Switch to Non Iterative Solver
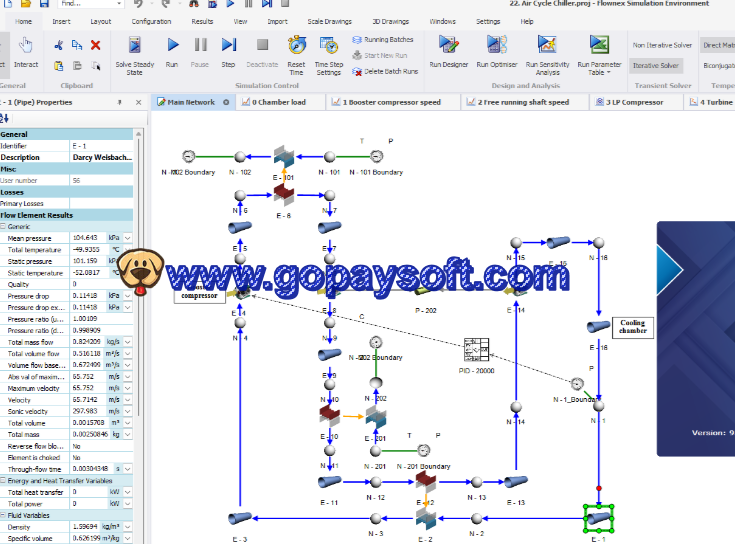The height and width of the screenshot is (544, 735). click(661, 45)
